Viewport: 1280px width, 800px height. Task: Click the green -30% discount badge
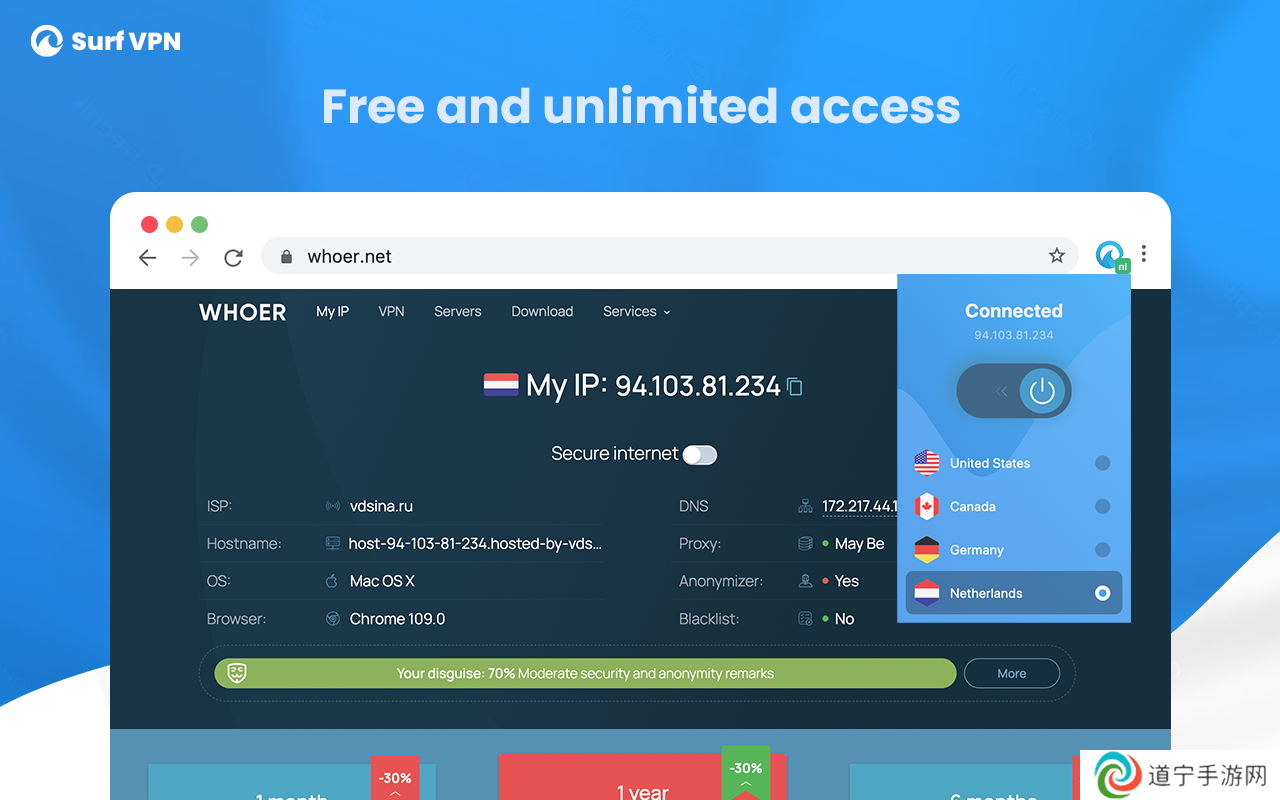[746, 772]
